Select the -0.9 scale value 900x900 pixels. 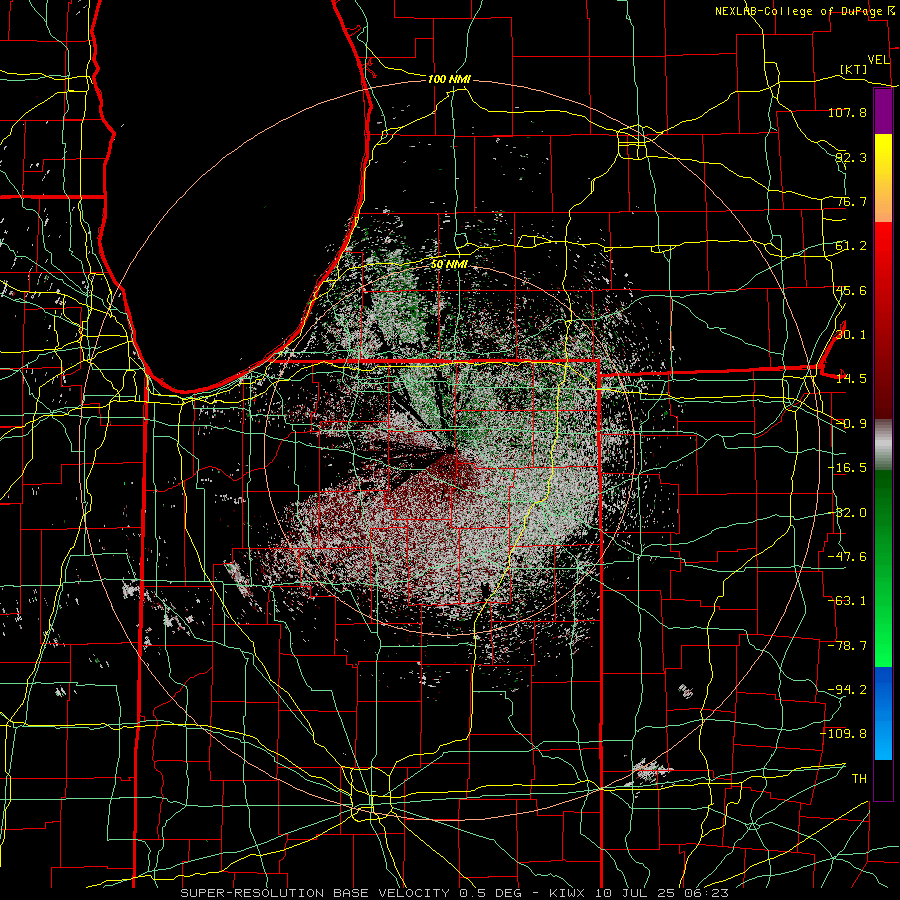851,424
